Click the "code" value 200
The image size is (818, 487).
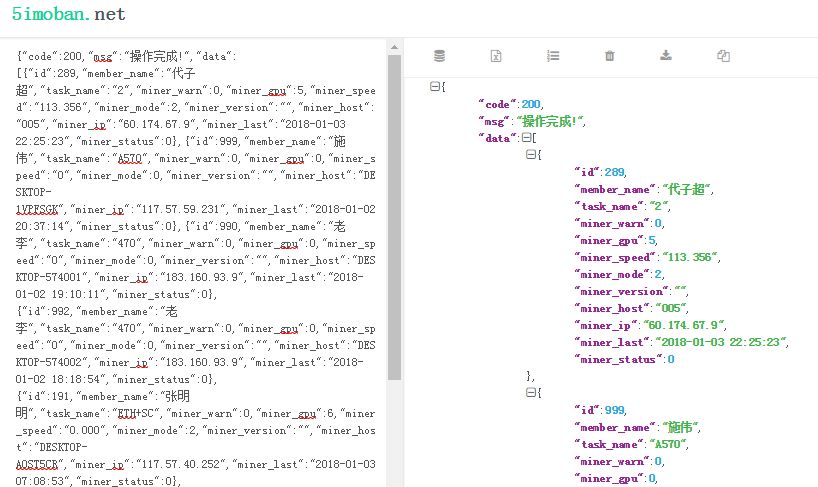tap(531, 104)
